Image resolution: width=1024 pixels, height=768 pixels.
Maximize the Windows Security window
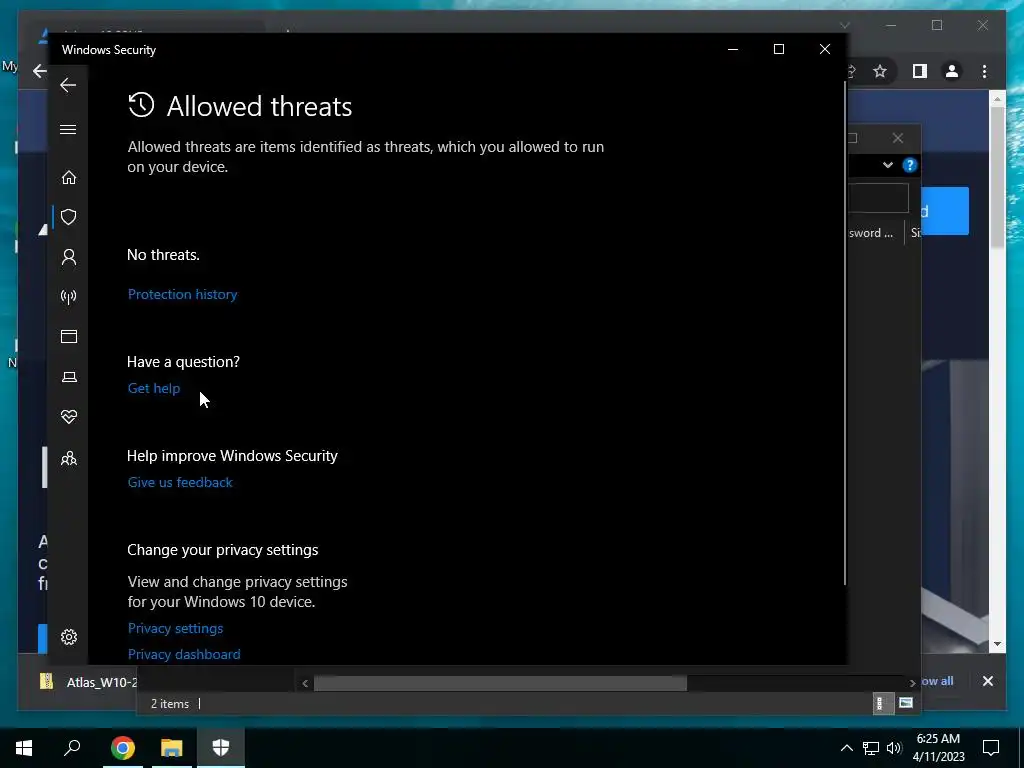(x=778, y=50)
